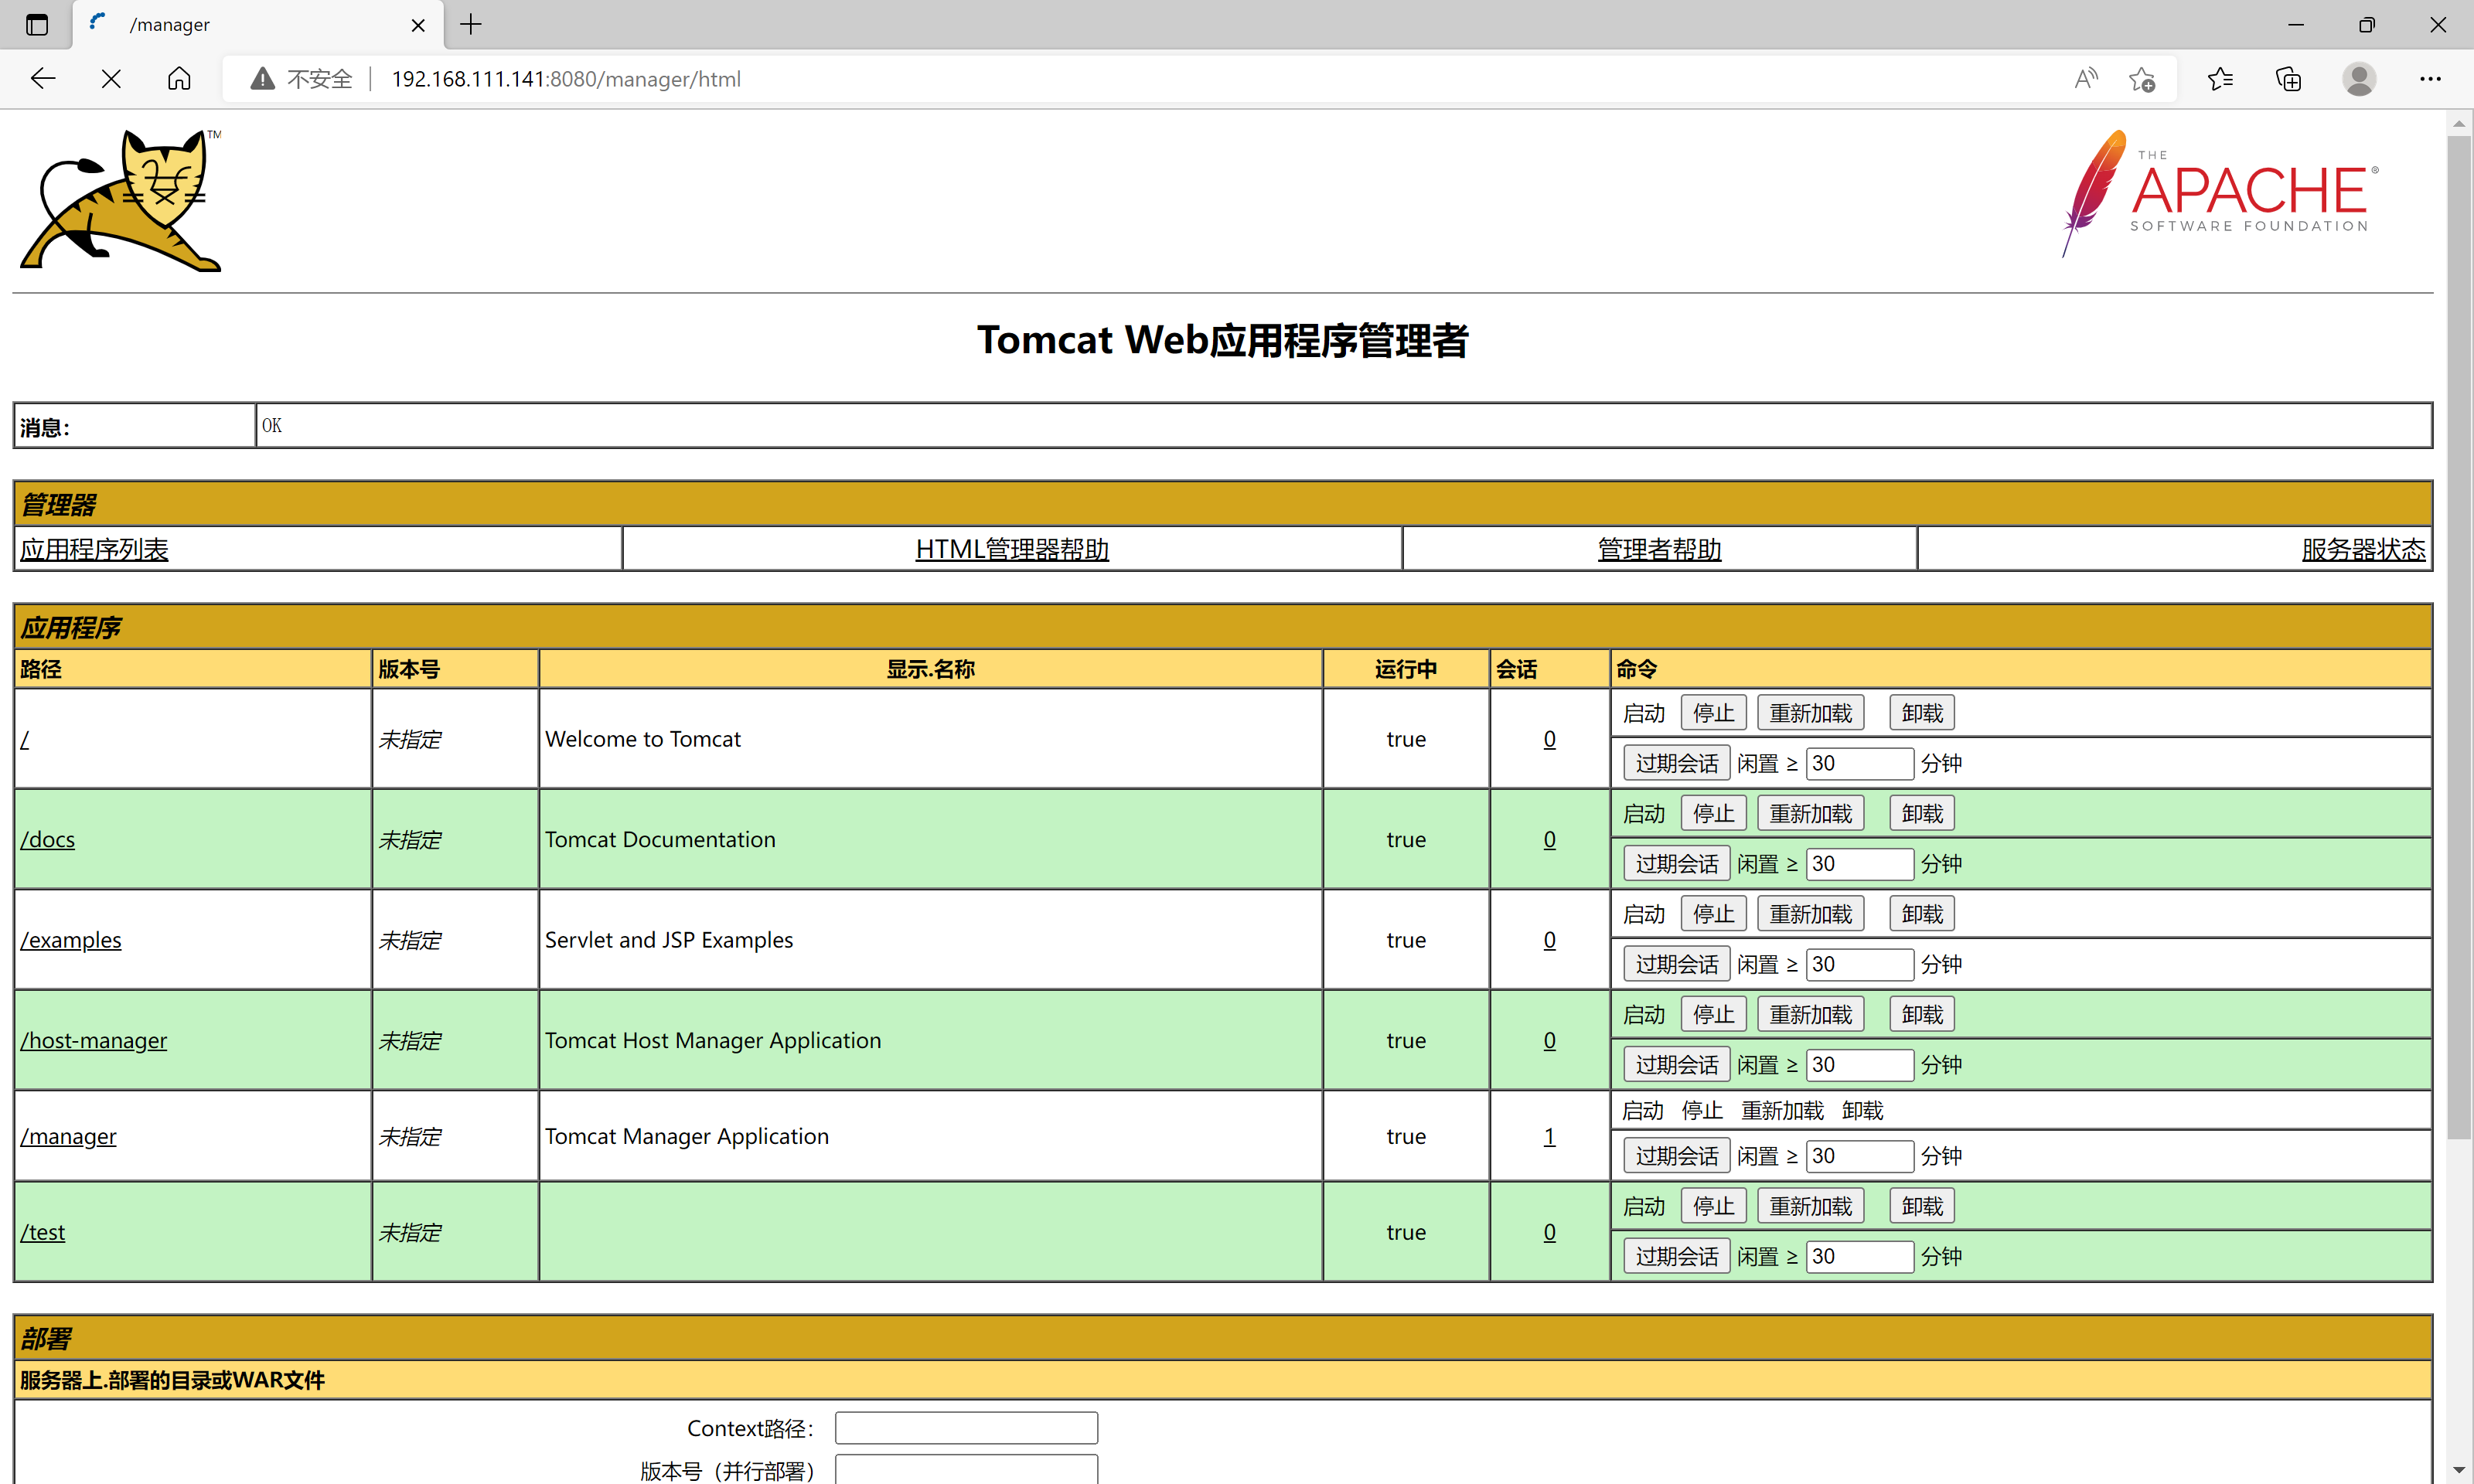Viewport: 2474px width, 1484px height.
Task: Click idle minutes field for /docs
Action: pyautogui.click(x=1859, y=863)
